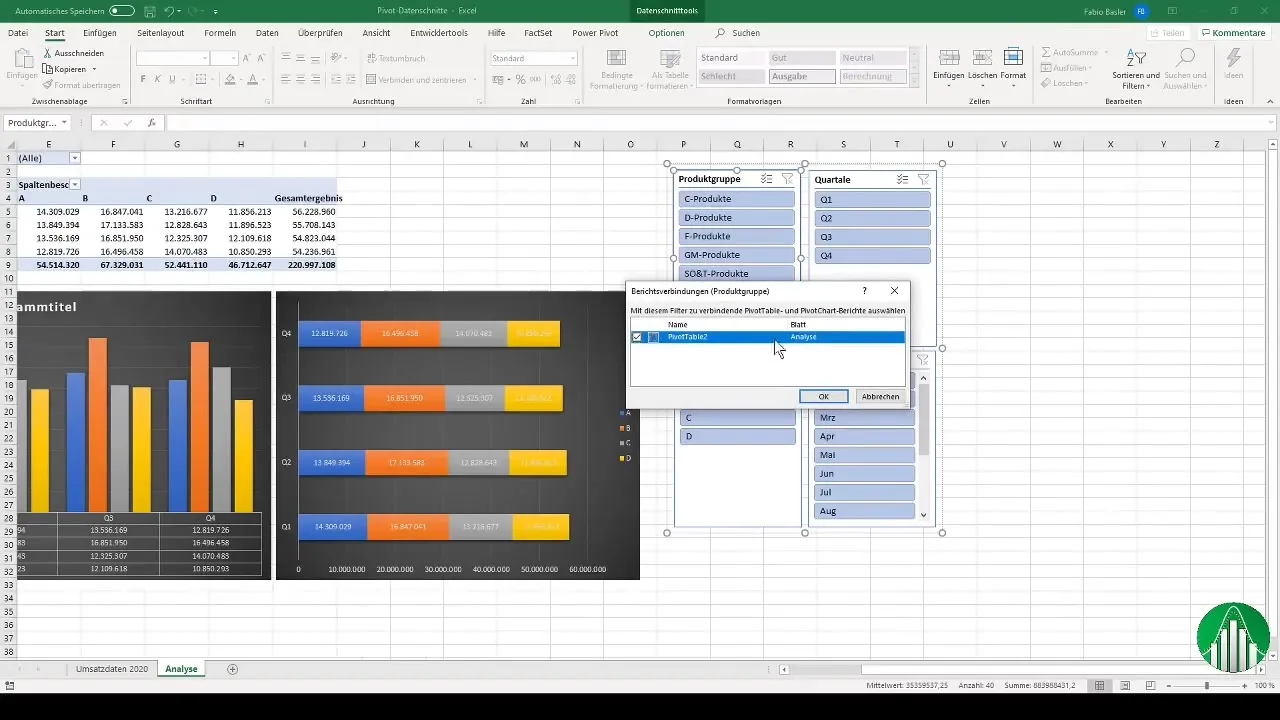Click OK in Berichtsverbindungen dialog
This screenshot has width=1280, height=720.
824,396
